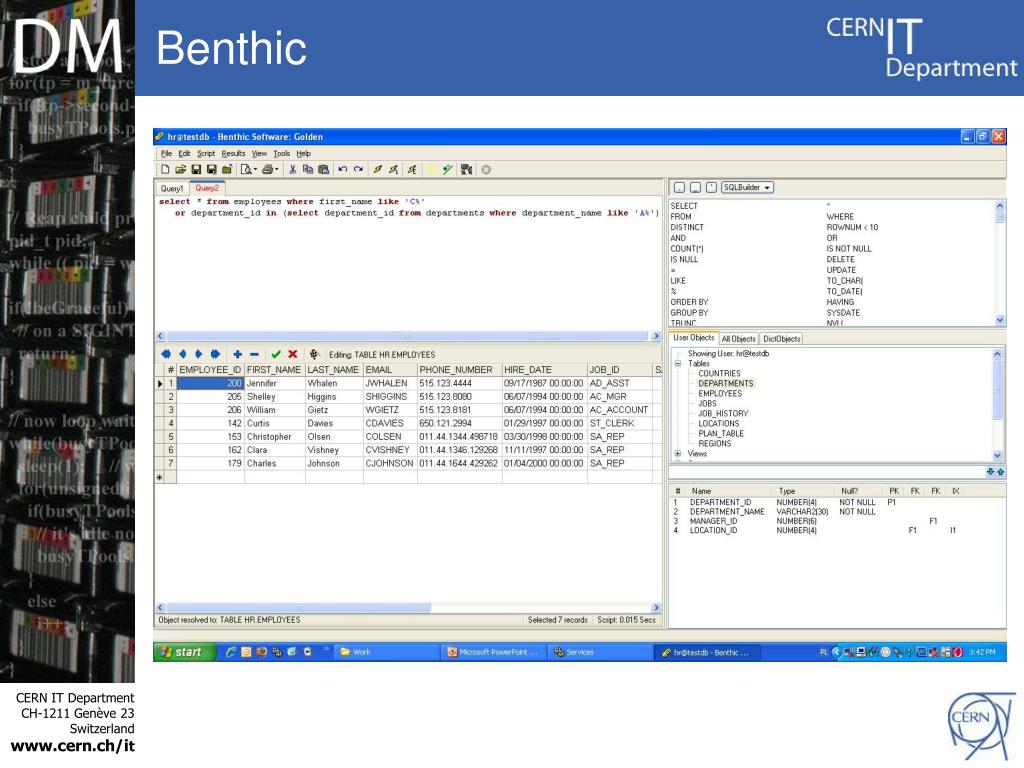
Task: Click the EMPLOYEE_ID column header
Action: coord(210,370)
